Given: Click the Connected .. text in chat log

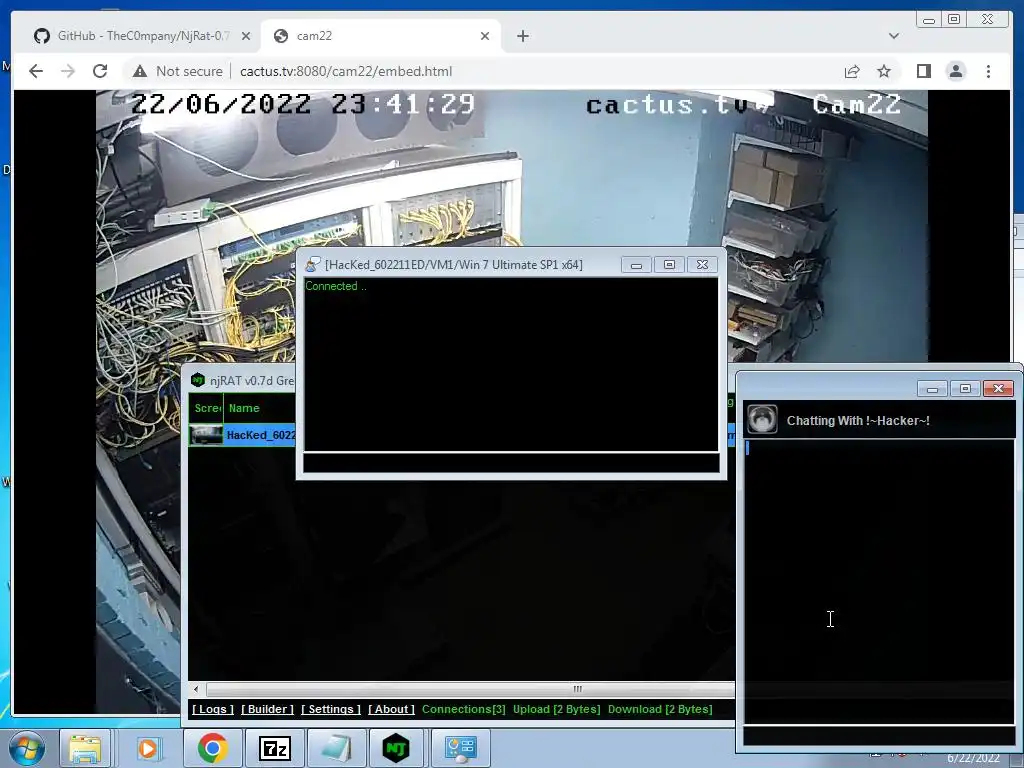Looking at the screenshot, I should coord(336,286).
